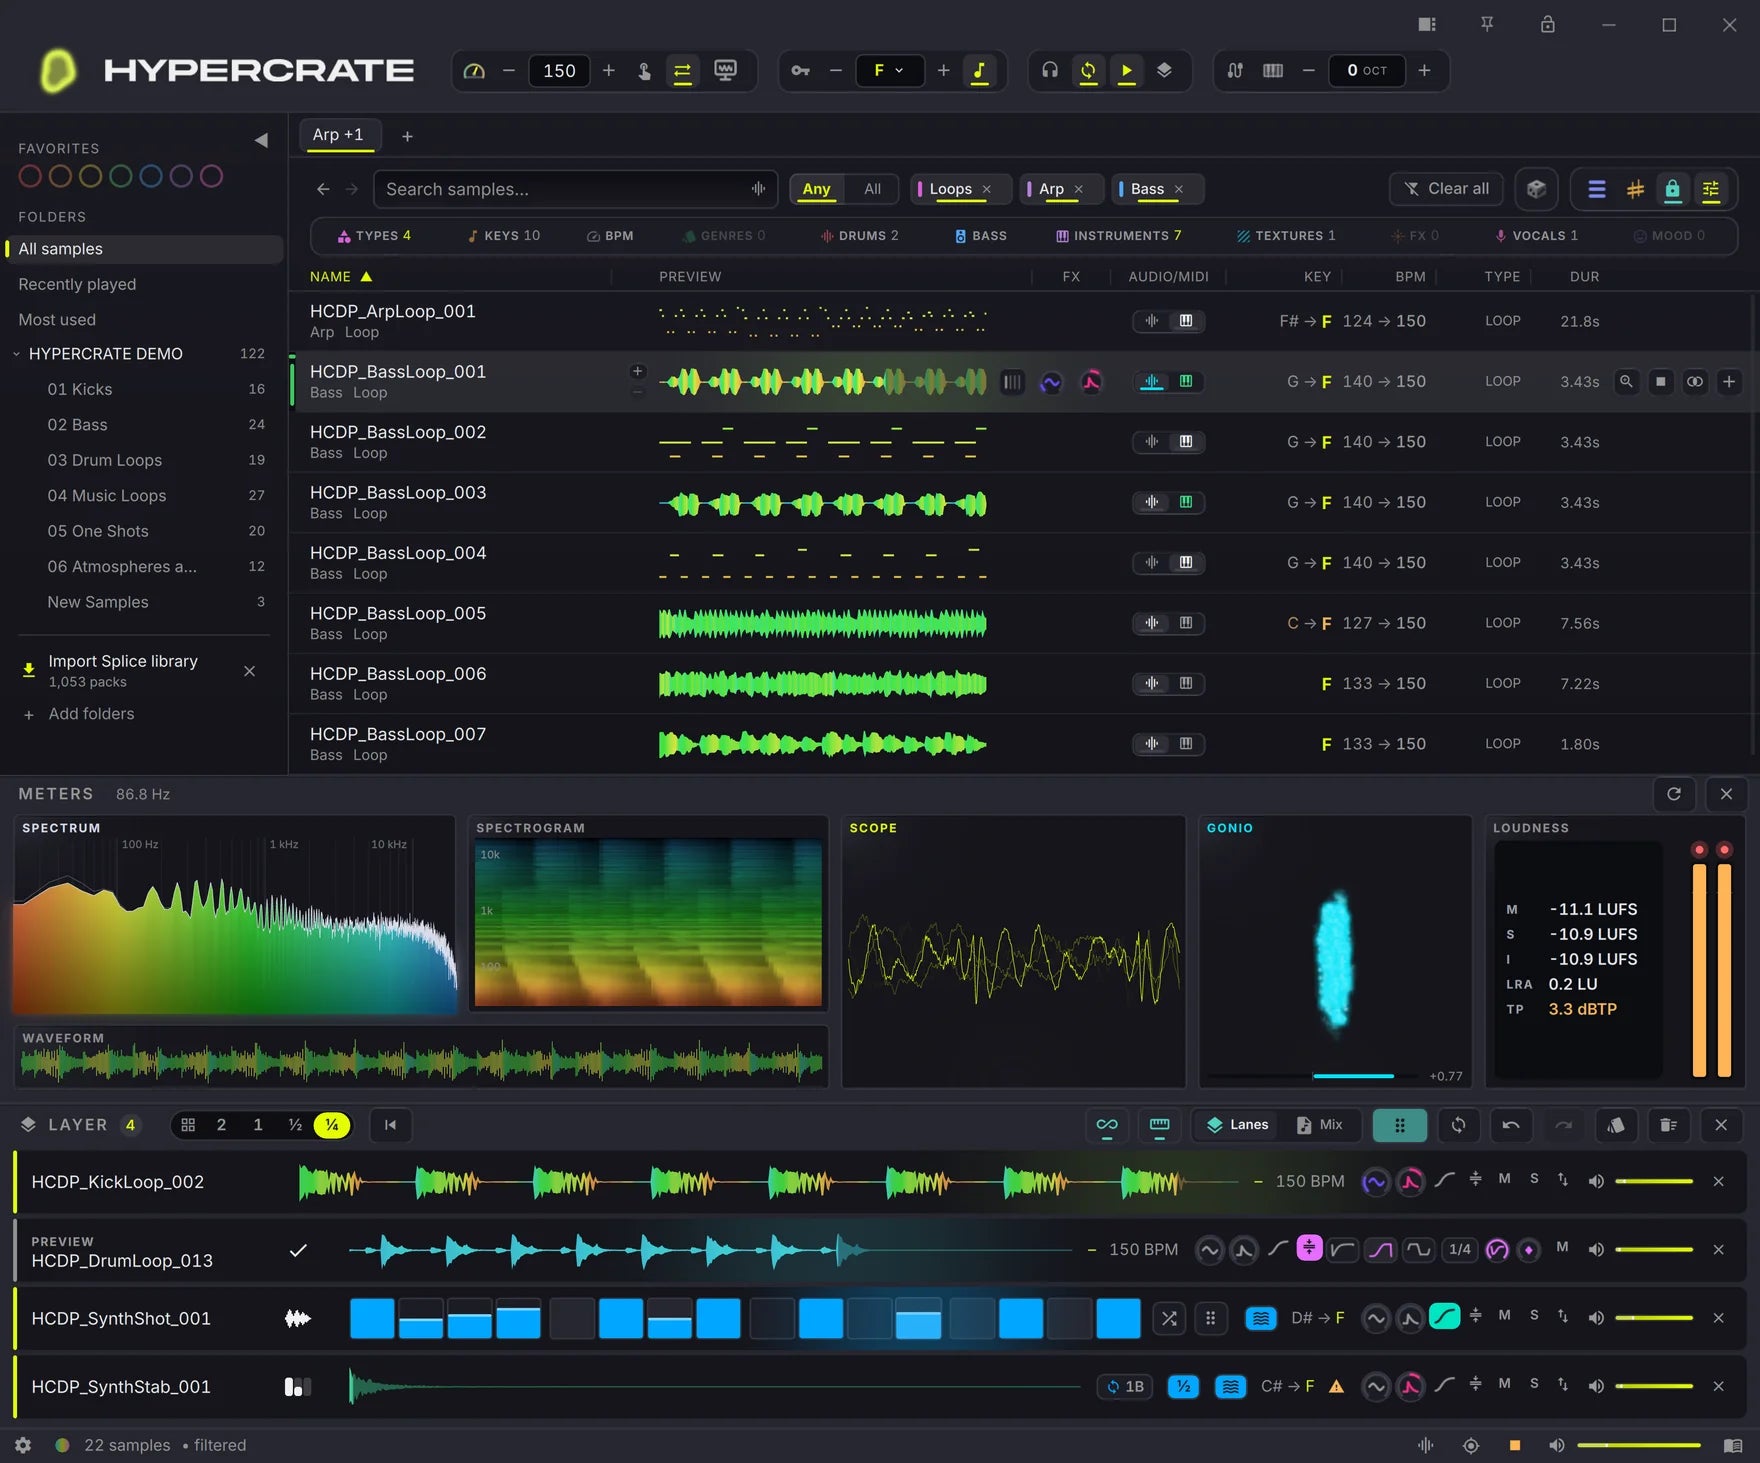1760x1463 pixels.
Task: Click the Clear all button
Action: tap(1446, 189)
